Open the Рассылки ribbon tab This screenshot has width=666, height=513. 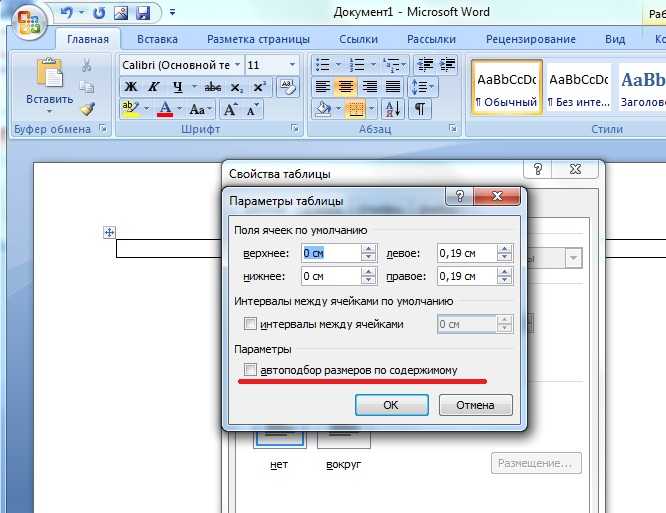tap(431, 39)
